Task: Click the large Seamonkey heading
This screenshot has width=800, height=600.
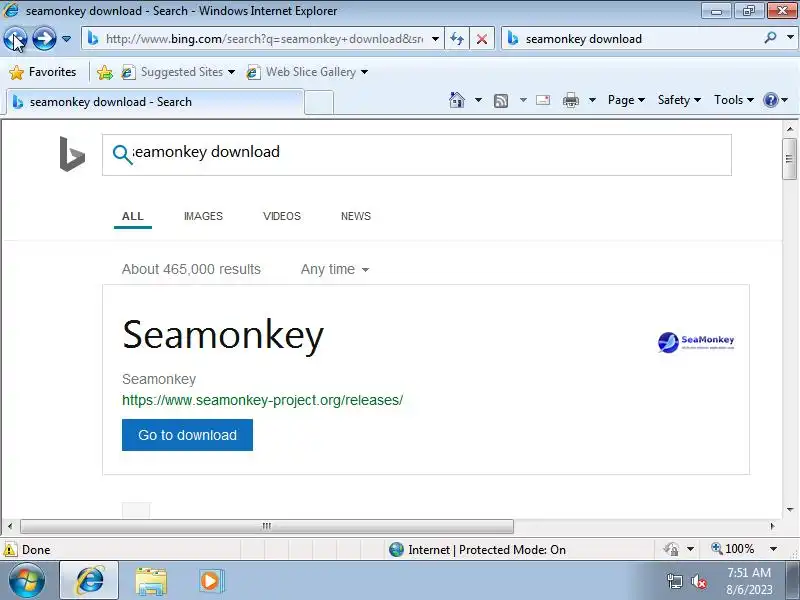Action: tap(223, 335)
